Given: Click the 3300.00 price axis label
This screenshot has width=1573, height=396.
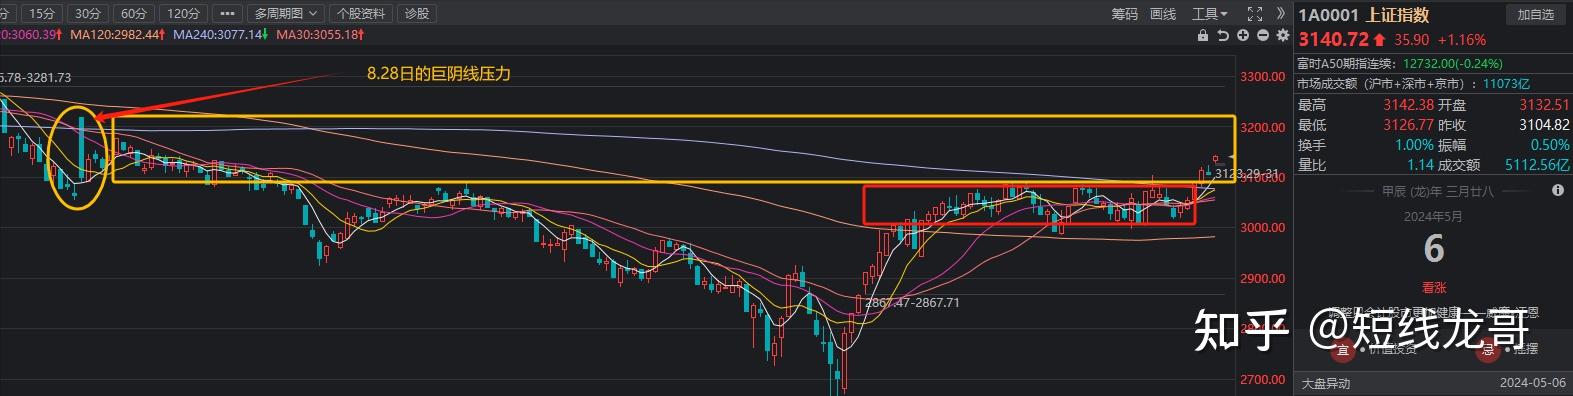Looking at the screenshot, I should [1262, 77].
